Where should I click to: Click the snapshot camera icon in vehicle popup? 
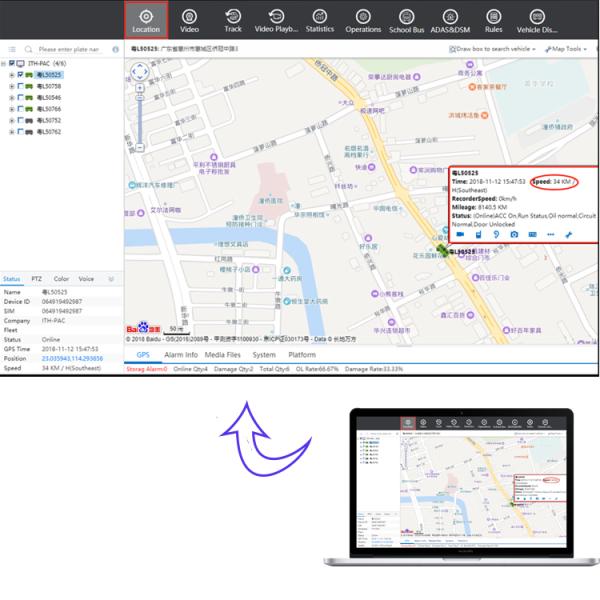point(515,234)
